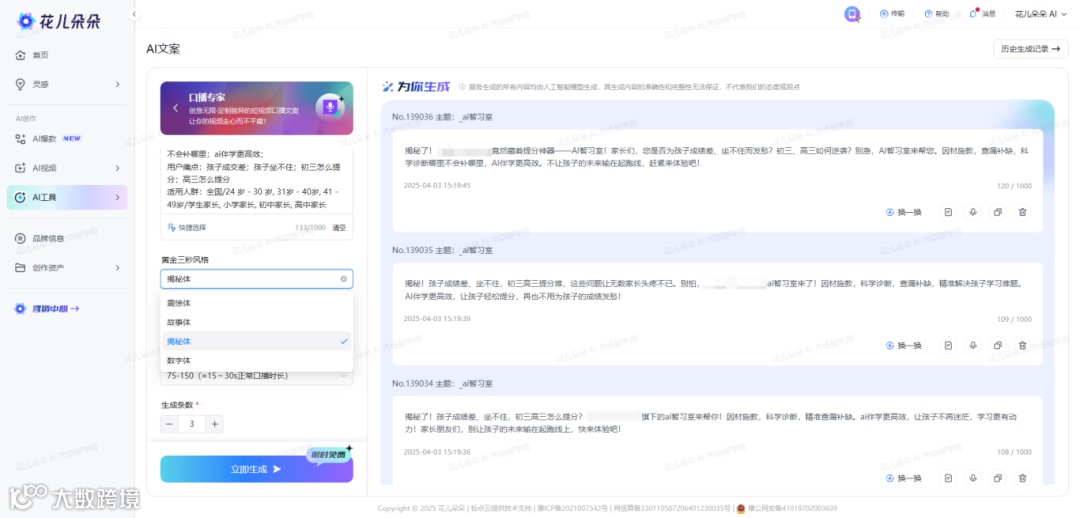Click the microphone icon on card No.139036
The image size is (1080, 518).
click(973, 212)
